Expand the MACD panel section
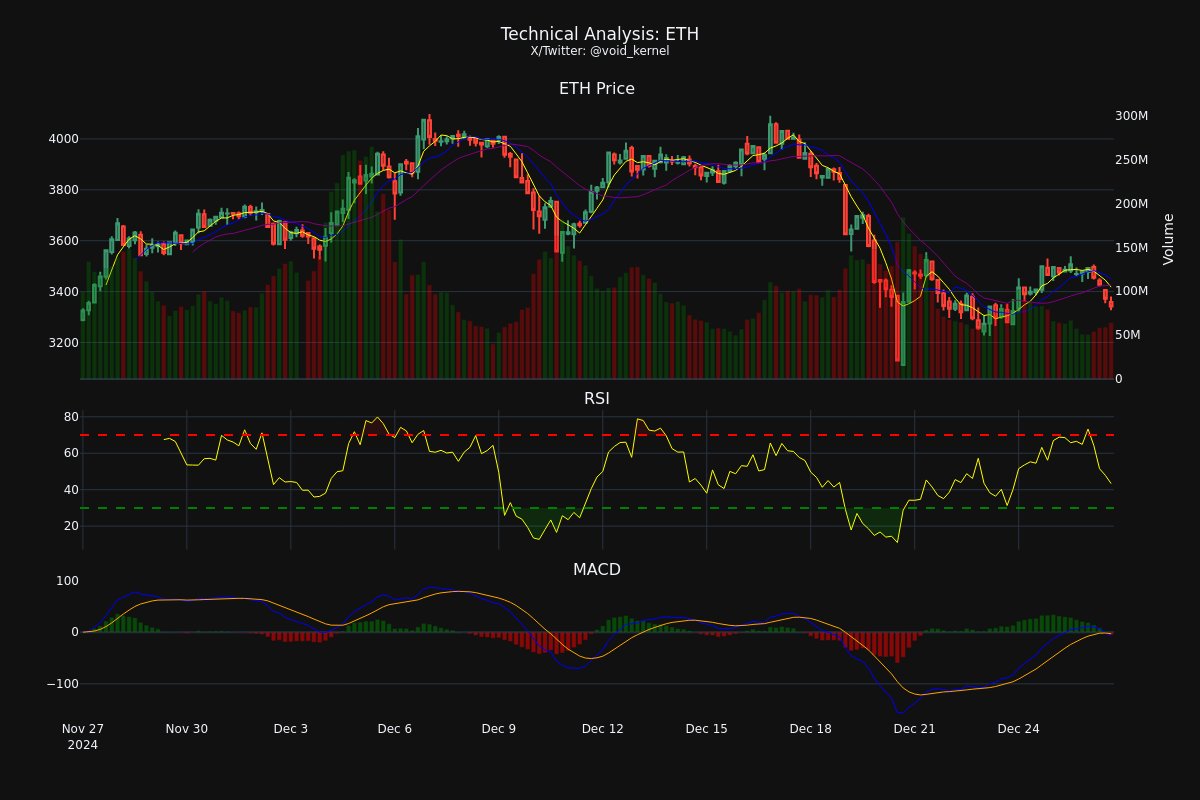Screen dimensions: 1200x800 (x=597, y=569)
